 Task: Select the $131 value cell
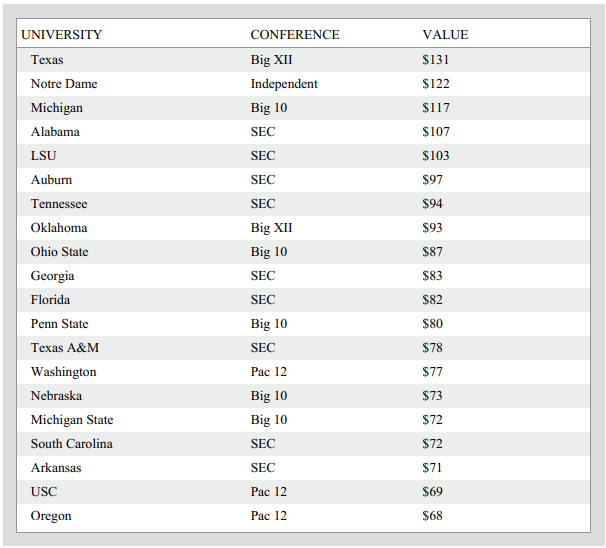click(x=436, y=60)
